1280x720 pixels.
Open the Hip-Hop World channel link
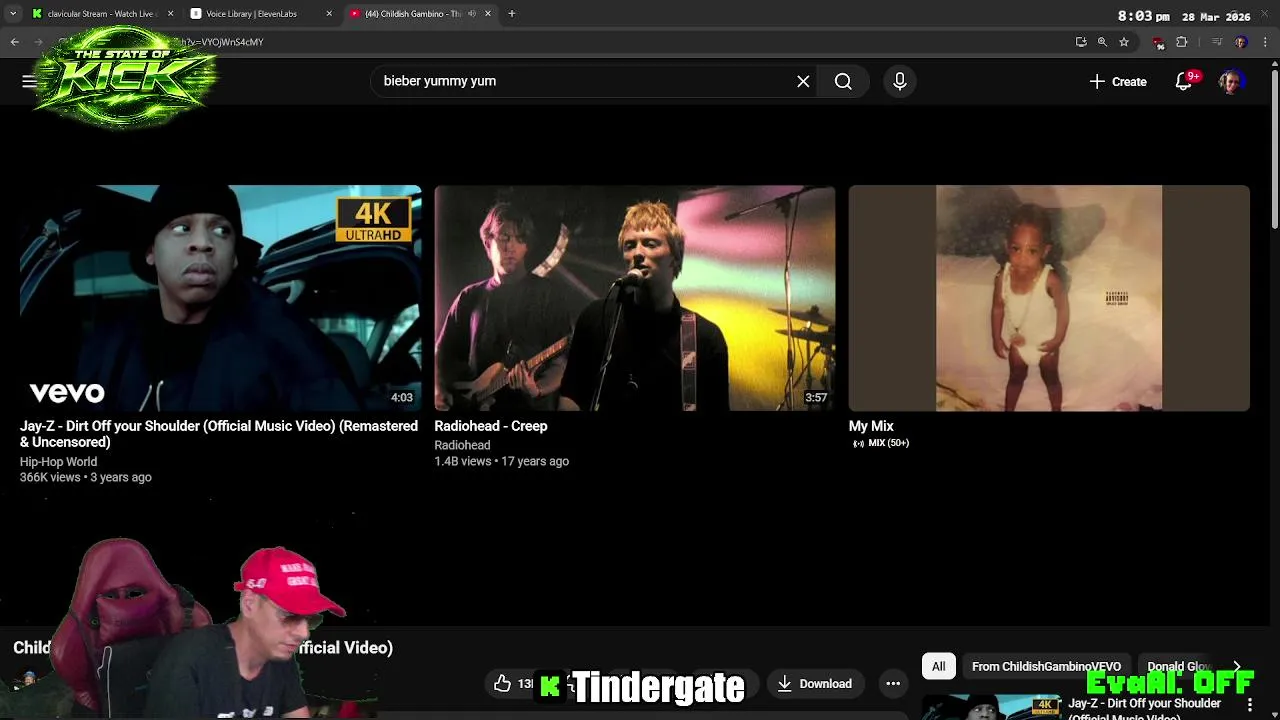pyautogui.click(x=58, y=462)
